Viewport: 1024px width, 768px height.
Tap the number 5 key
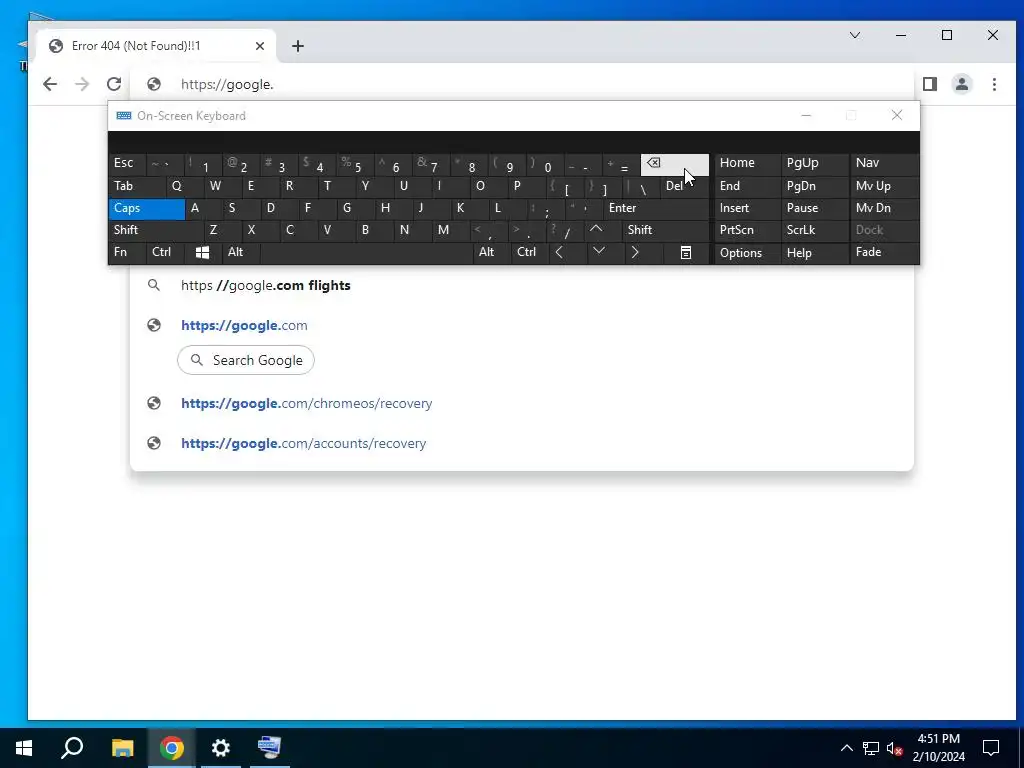[356, 165]
